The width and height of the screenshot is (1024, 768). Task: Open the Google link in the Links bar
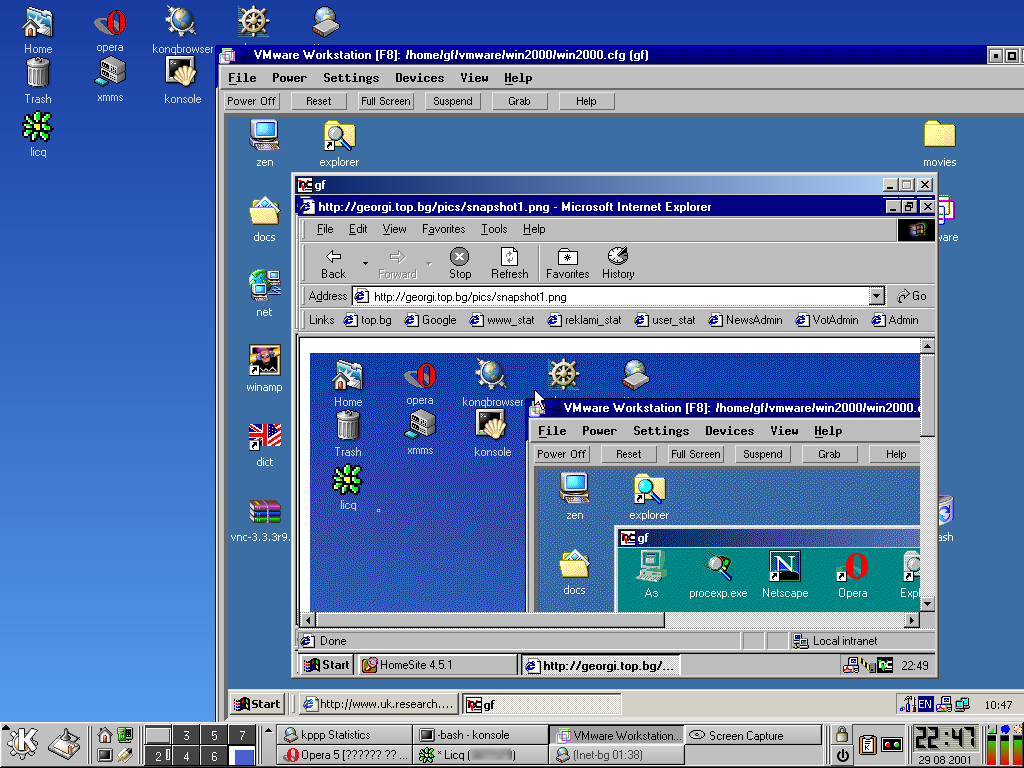coord(430,320)
